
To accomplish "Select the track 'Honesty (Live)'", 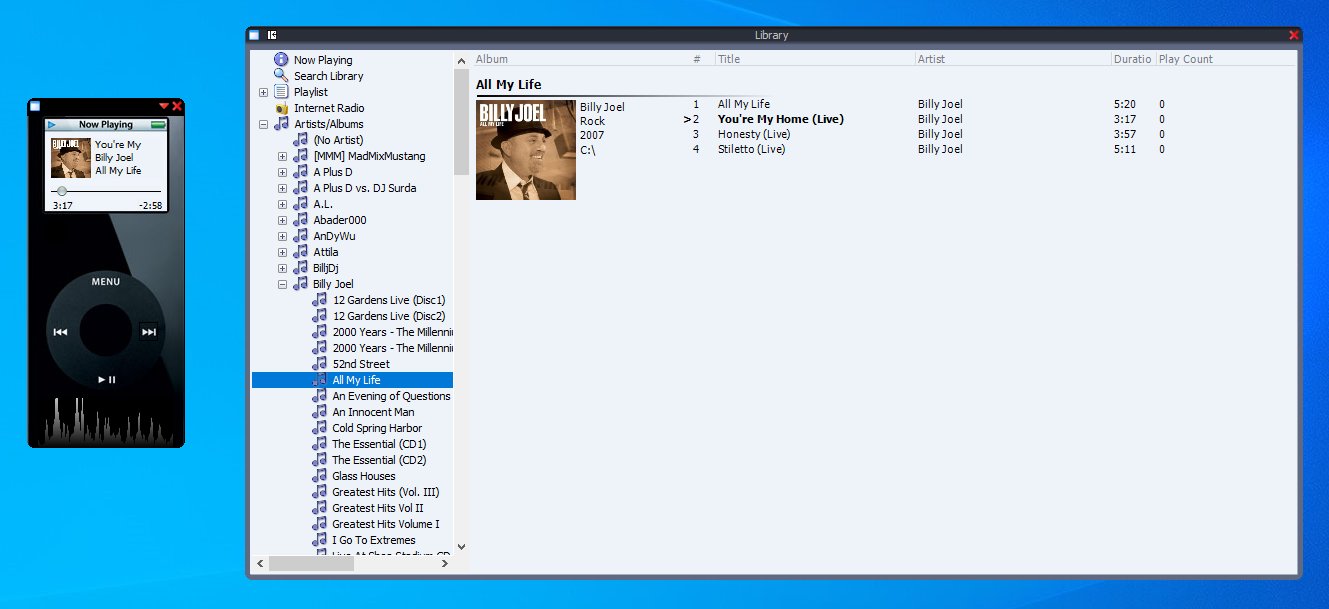I will (753, 134).
